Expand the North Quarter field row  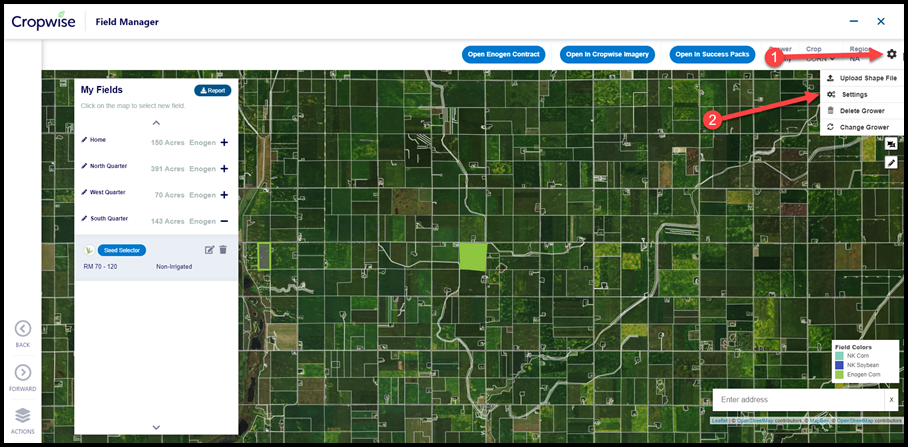coord(224,168)
